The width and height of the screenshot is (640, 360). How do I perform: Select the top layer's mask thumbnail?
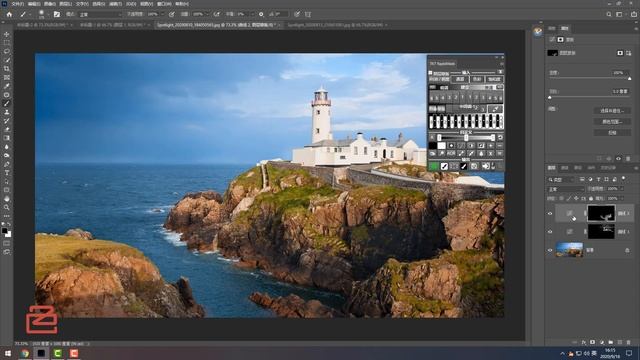click(x=601, y=213)
